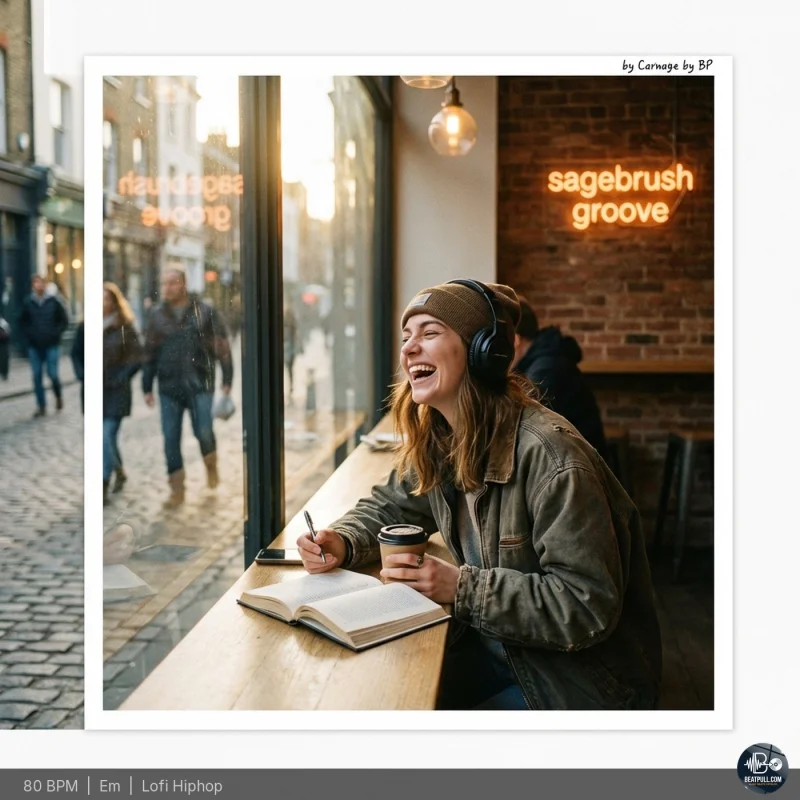Click the 'by Carnage by BP' credit
The image size is (800, 800).
(667, 66)
